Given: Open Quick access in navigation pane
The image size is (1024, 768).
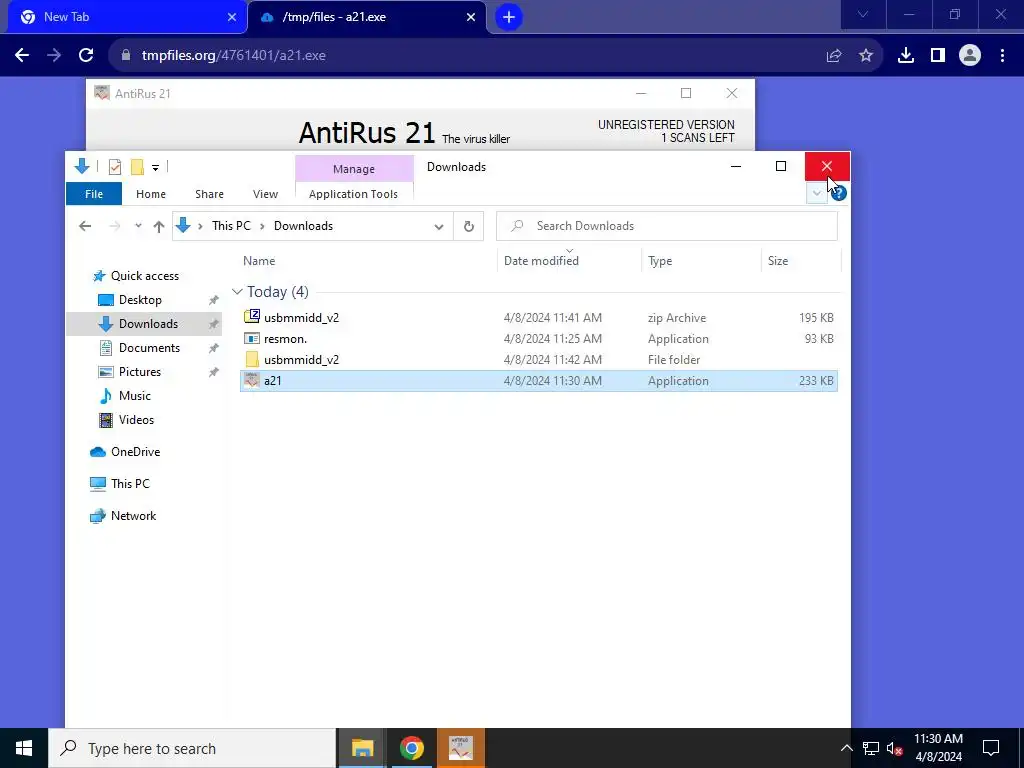Looking at the screenshot, I should click(144, 276).
